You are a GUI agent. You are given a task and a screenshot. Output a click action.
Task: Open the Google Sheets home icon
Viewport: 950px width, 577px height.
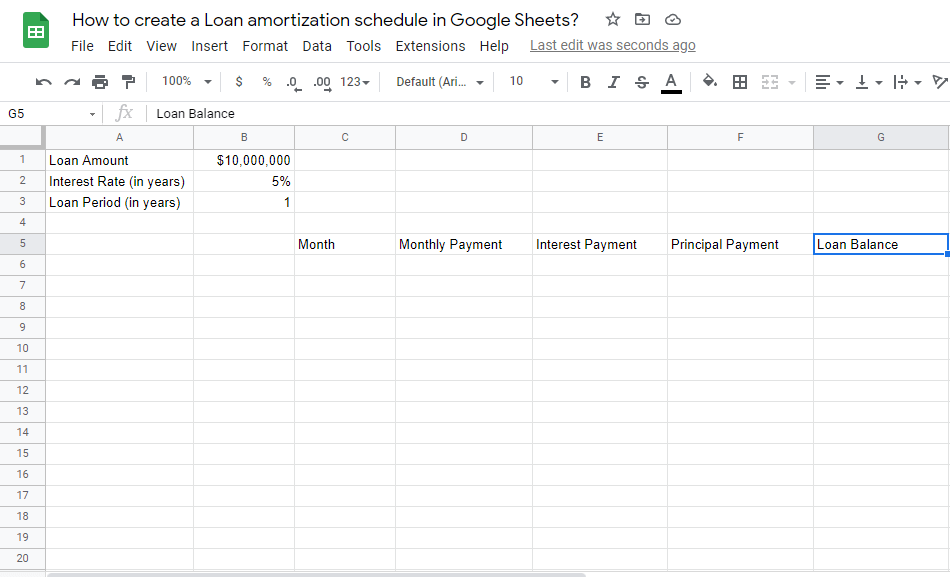tap(36, 30)
